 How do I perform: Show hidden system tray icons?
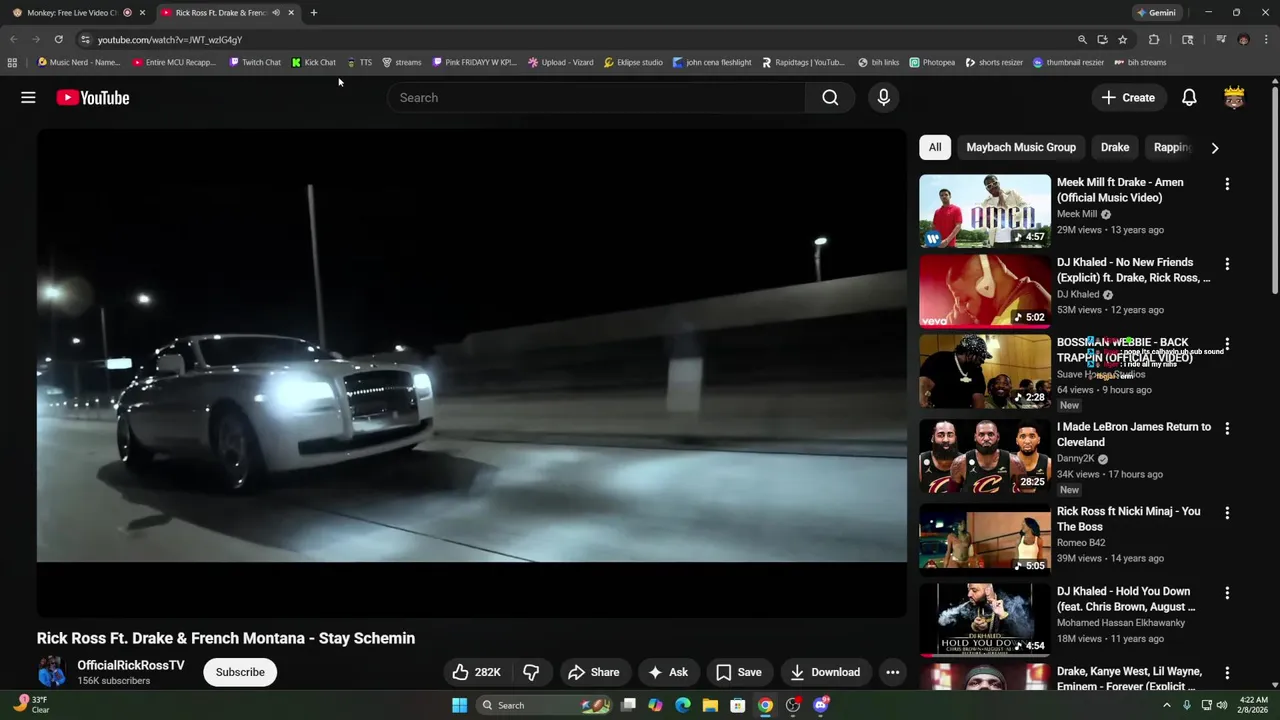[x=1166, y=705]
